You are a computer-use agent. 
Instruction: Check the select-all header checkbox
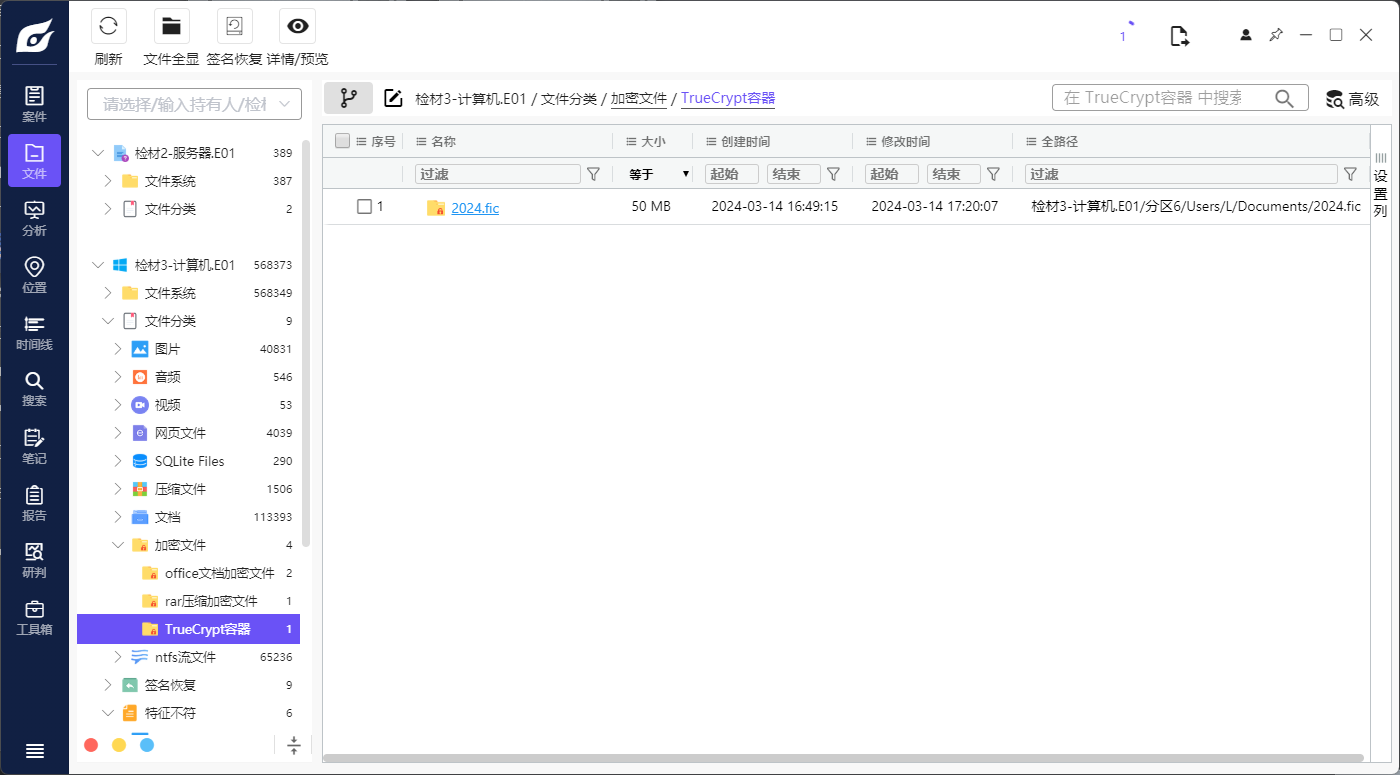(x=342, y=141)
